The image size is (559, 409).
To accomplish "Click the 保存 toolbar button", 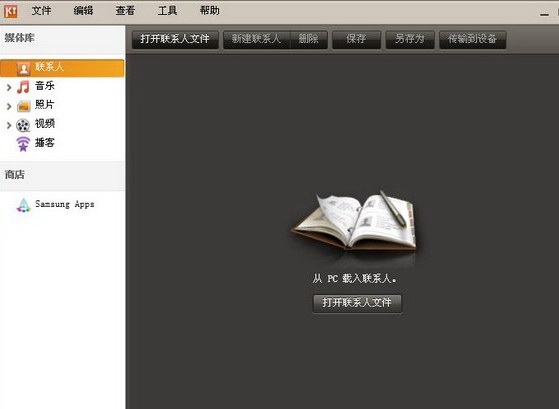I will [x=357, y=39].
